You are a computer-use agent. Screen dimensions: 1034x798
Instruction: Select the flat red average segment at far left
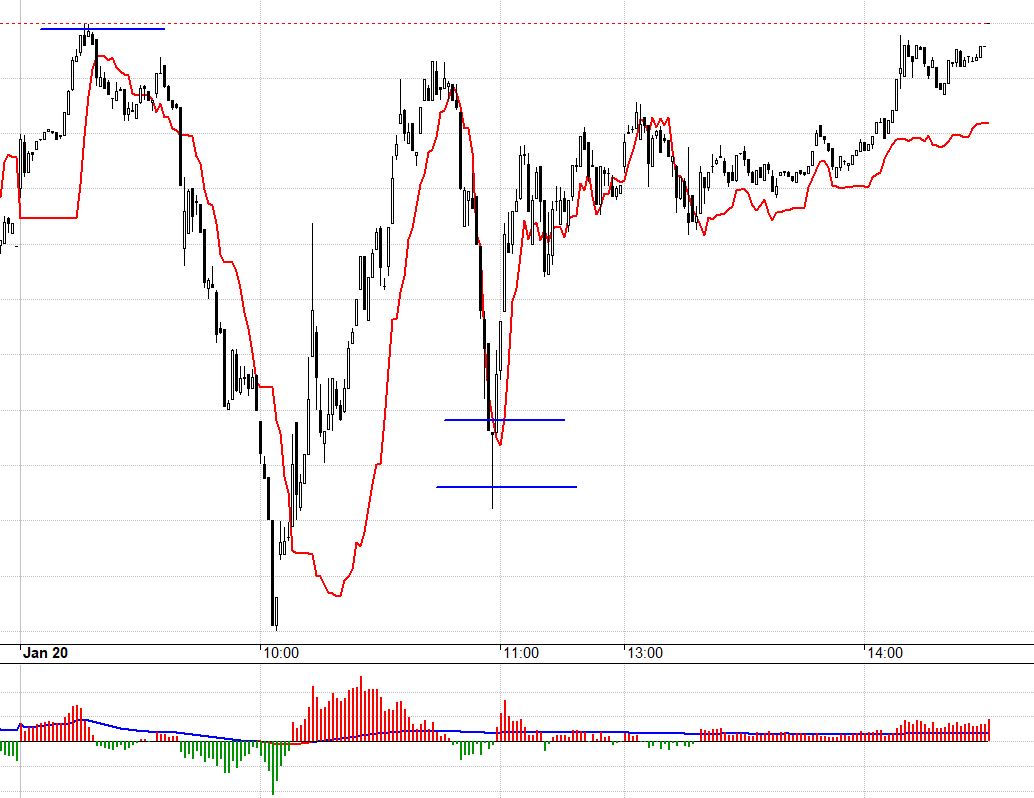tap(50, 217)
